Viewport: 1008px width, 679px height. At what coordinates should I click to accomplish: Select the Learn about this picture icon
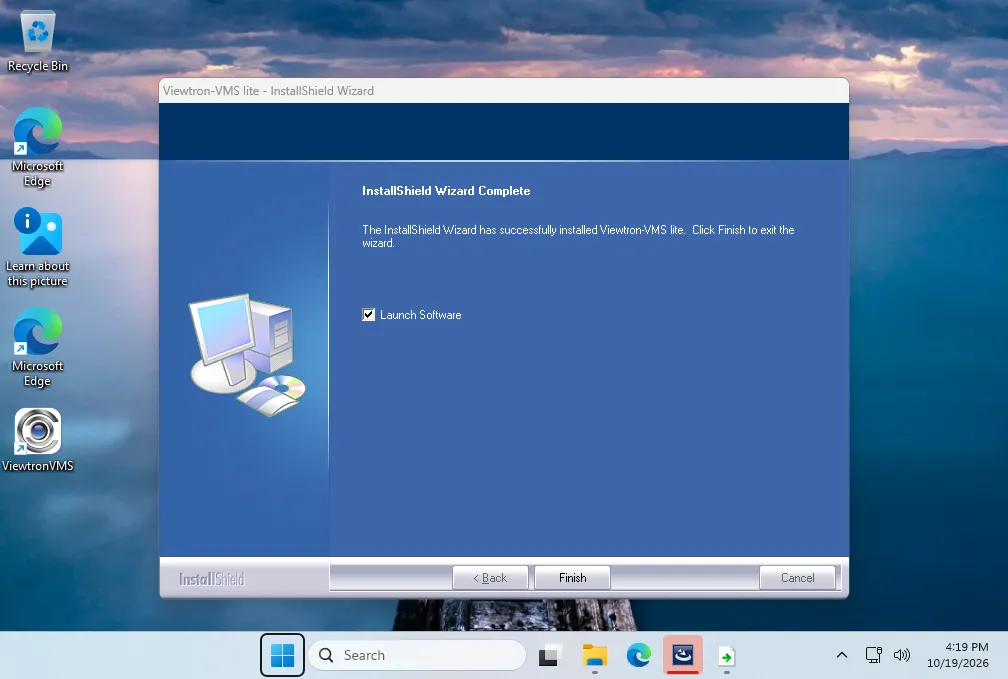pyautogui.click(x=37, y=247)
